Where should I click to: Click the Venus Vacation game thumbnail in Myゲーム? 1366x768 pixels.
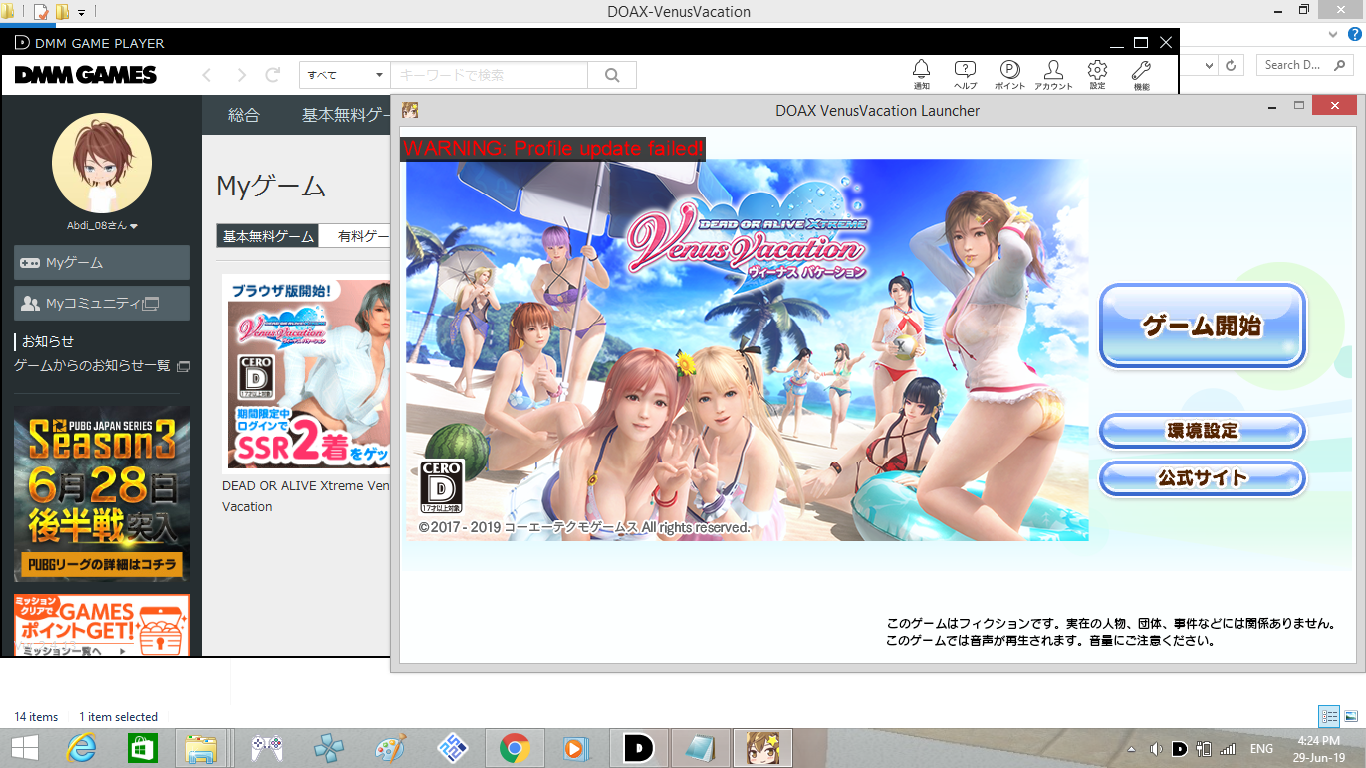[311, 372]
